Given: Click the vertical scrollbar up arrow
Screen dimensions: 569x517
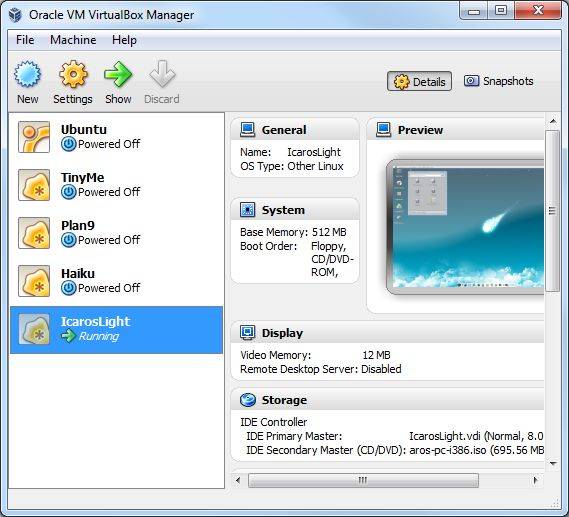Looking at the screenshot, I should point(553,121).
